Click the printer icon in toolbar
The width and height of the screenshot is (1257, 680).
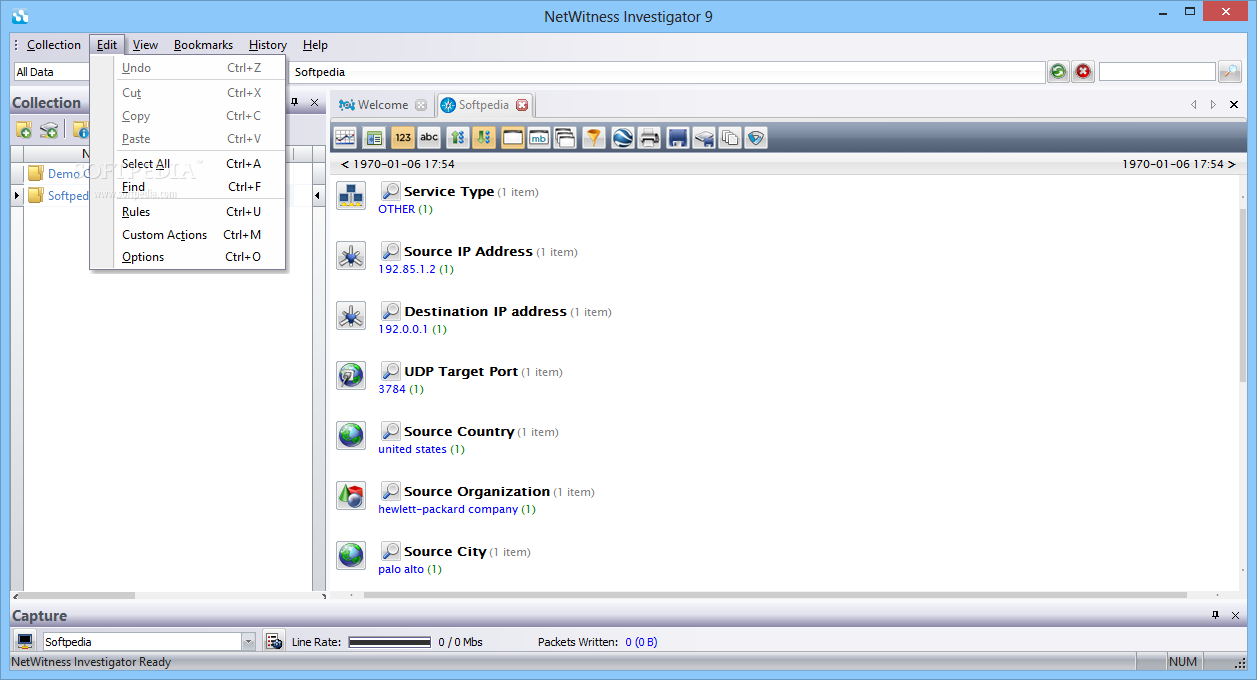coord(649,138)
